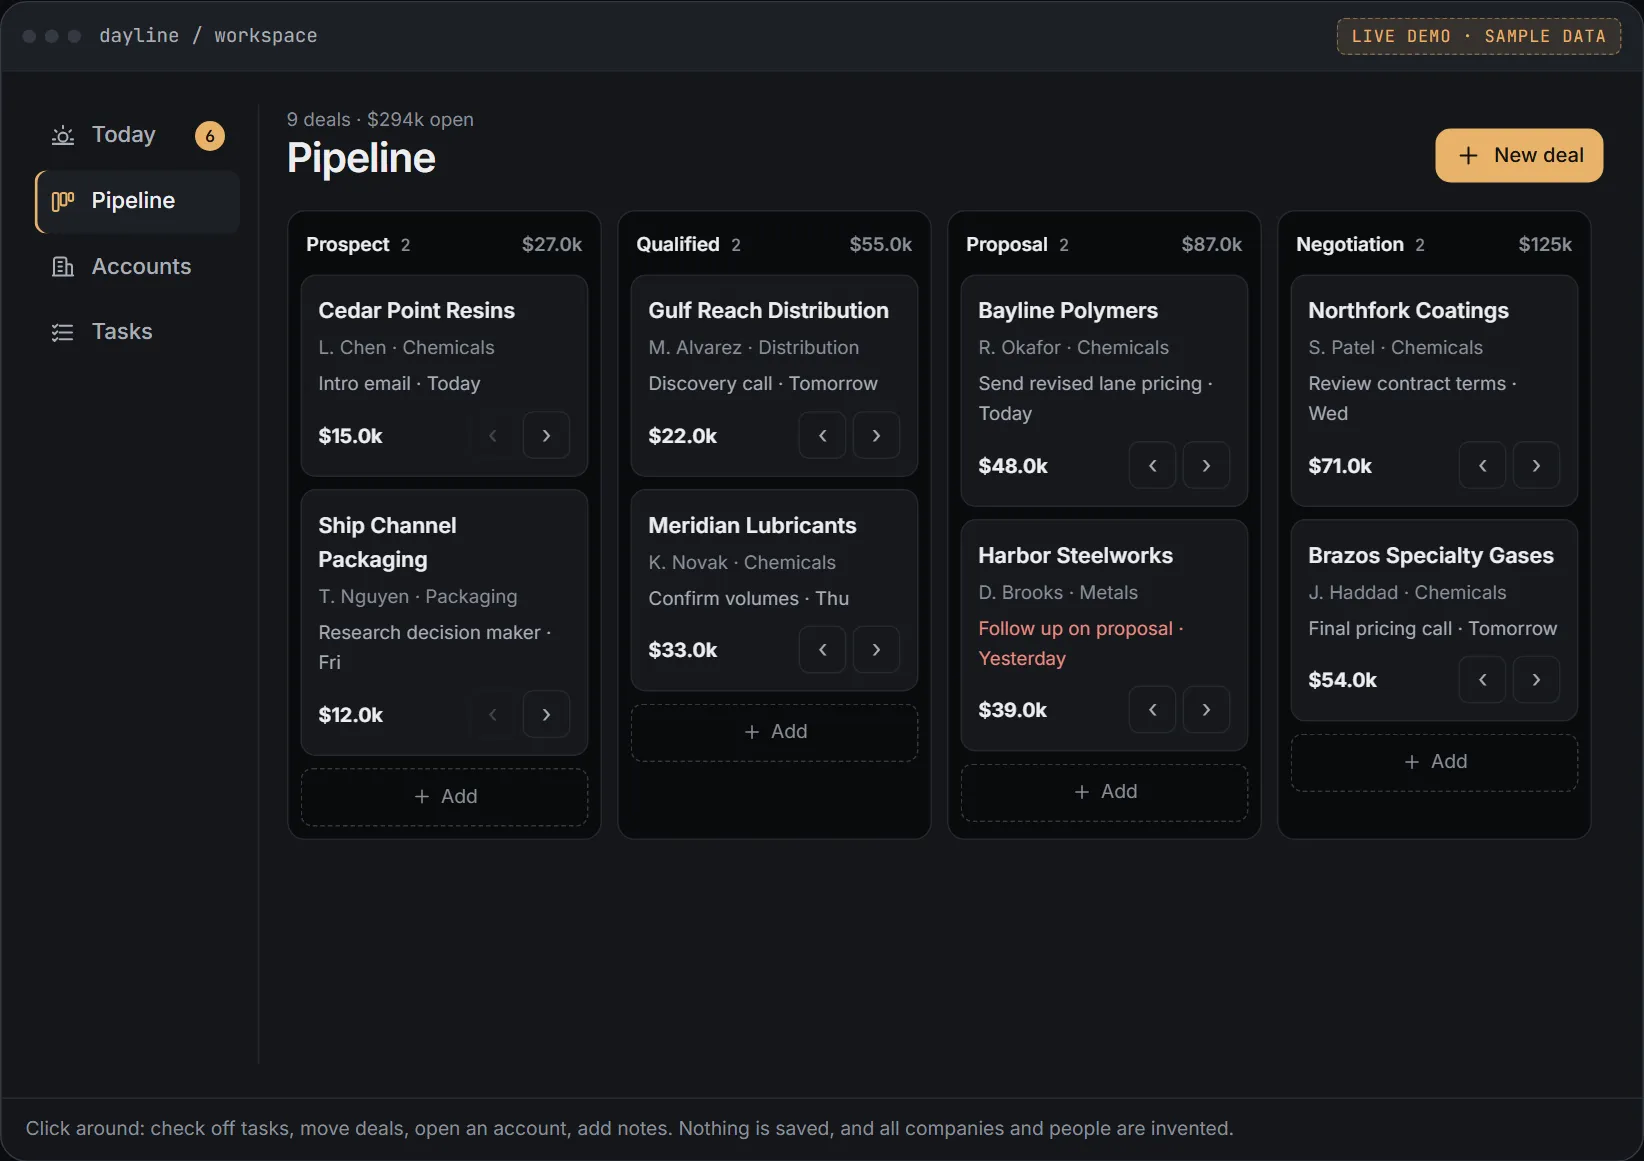Image resolution: width=1644 pixels, height=1161 pixels.
Task: Click the Negotiation column total $125k
Action: 1545,245
